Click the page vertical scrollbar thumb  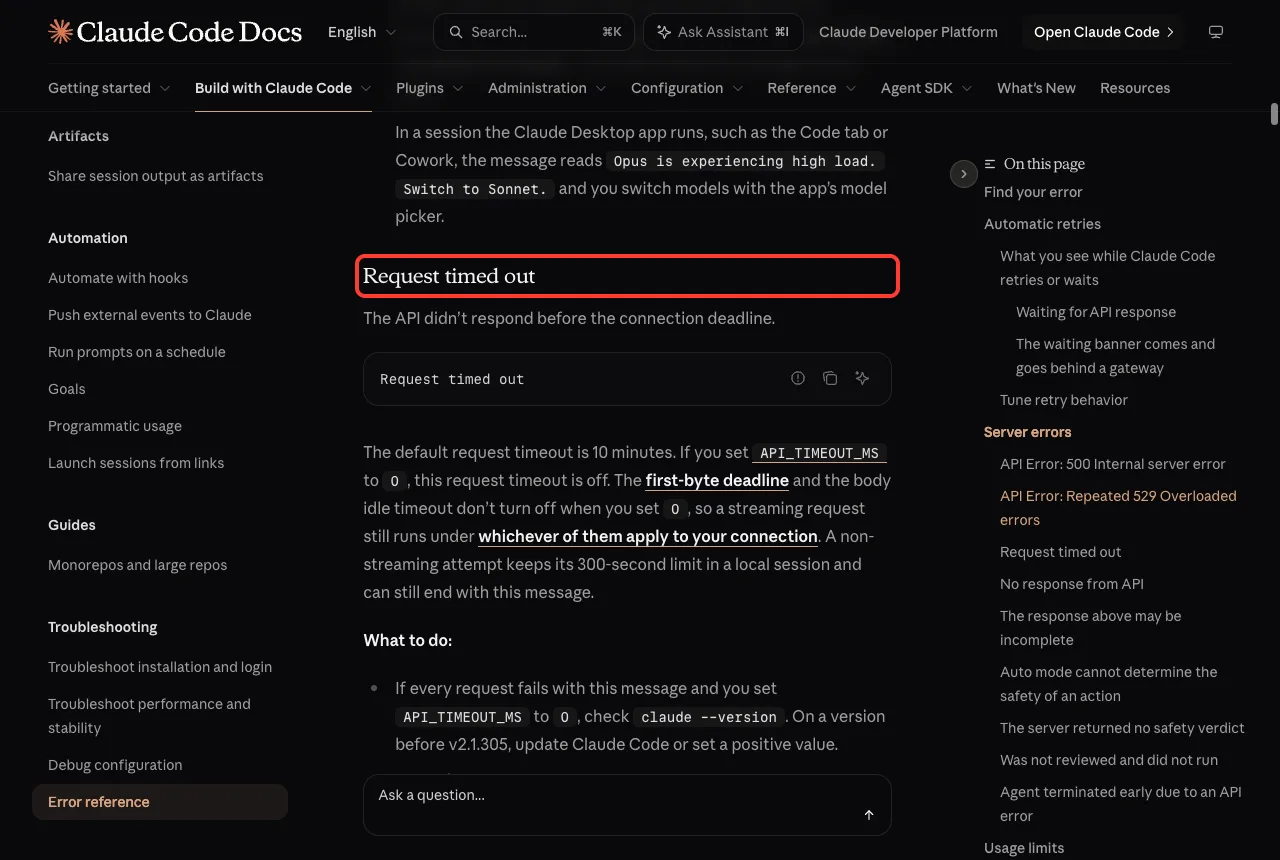click(x=1274, y=113)
